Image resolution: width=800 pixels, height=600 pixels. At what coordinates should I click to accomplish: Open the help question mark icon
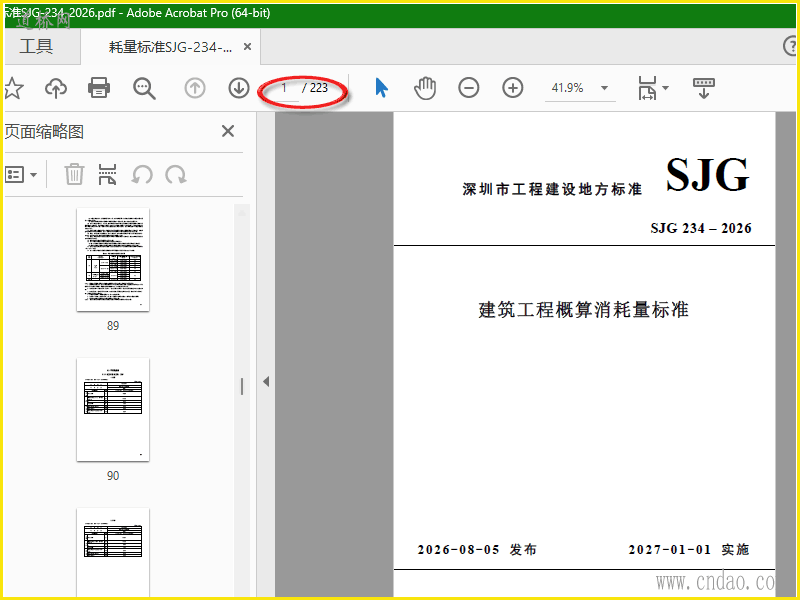click(791, 47)
